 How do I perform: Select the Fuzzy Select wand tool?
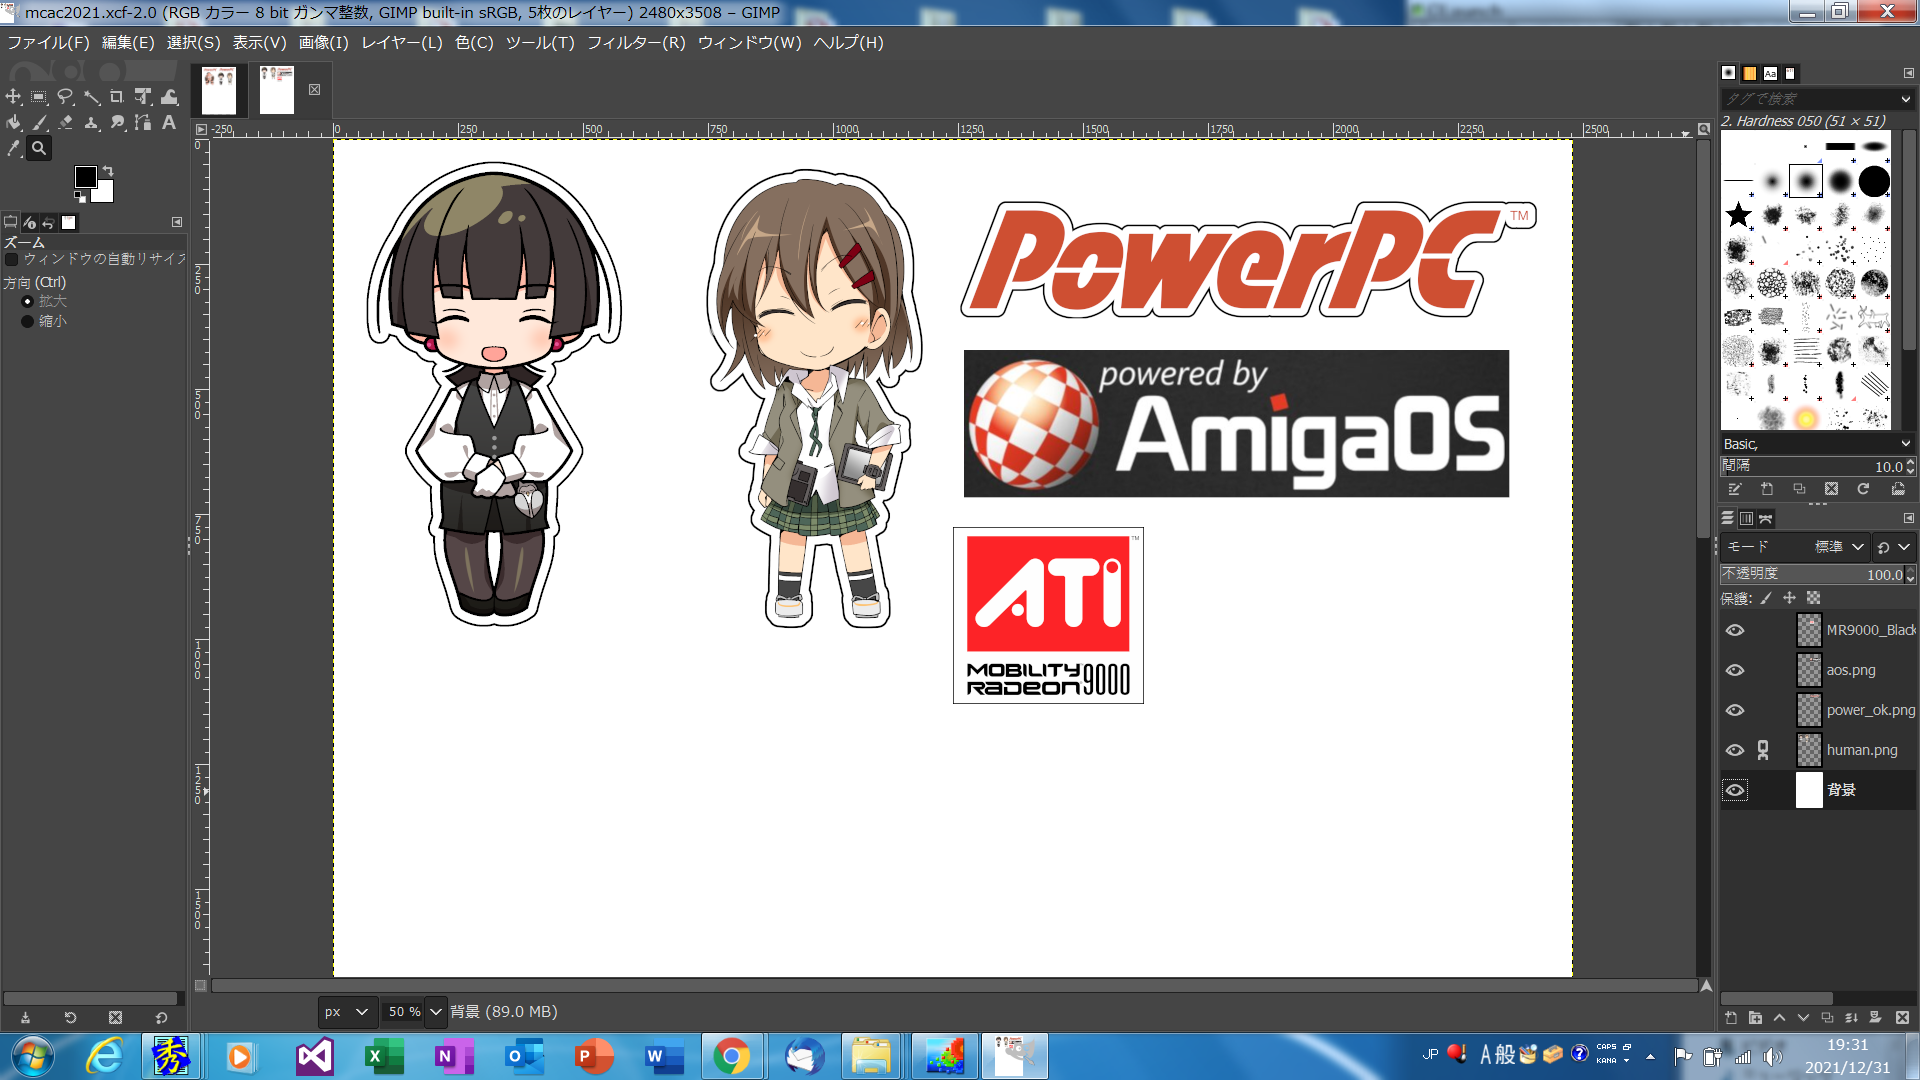[91, 97]
